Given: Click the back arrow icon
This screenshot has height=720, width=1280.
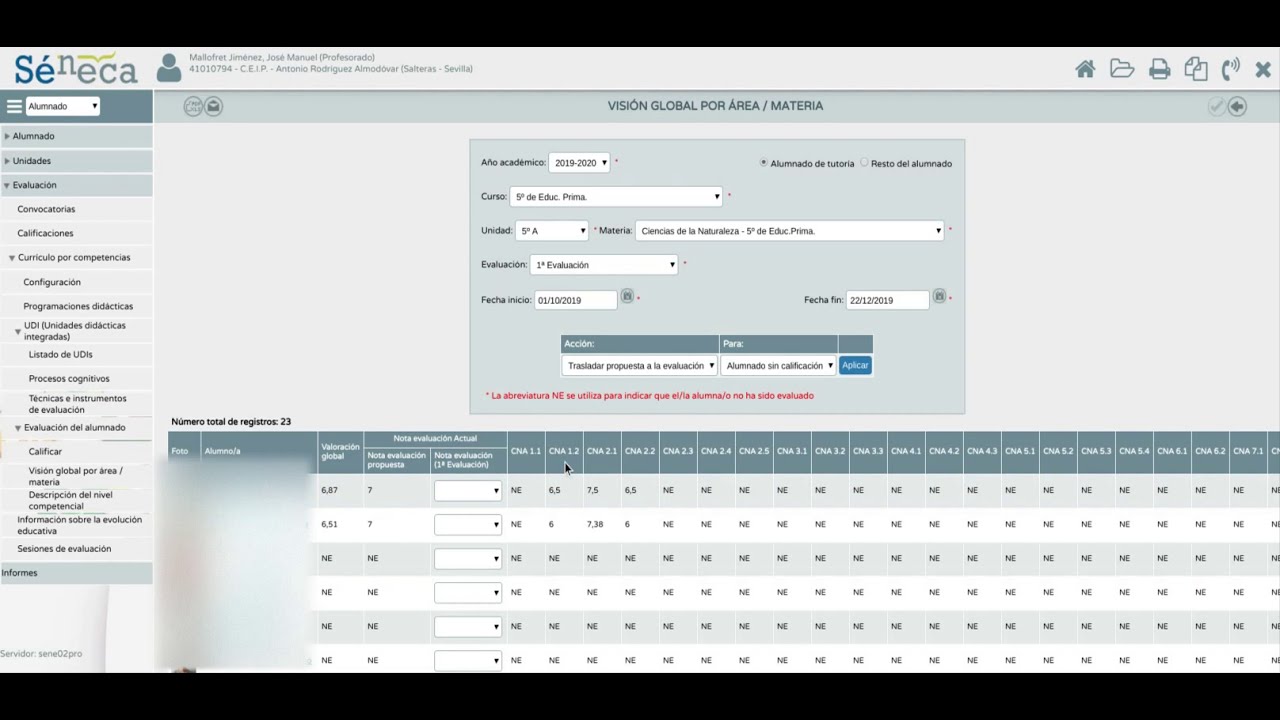Looking at the screenshot, I should pos(1237,107).
